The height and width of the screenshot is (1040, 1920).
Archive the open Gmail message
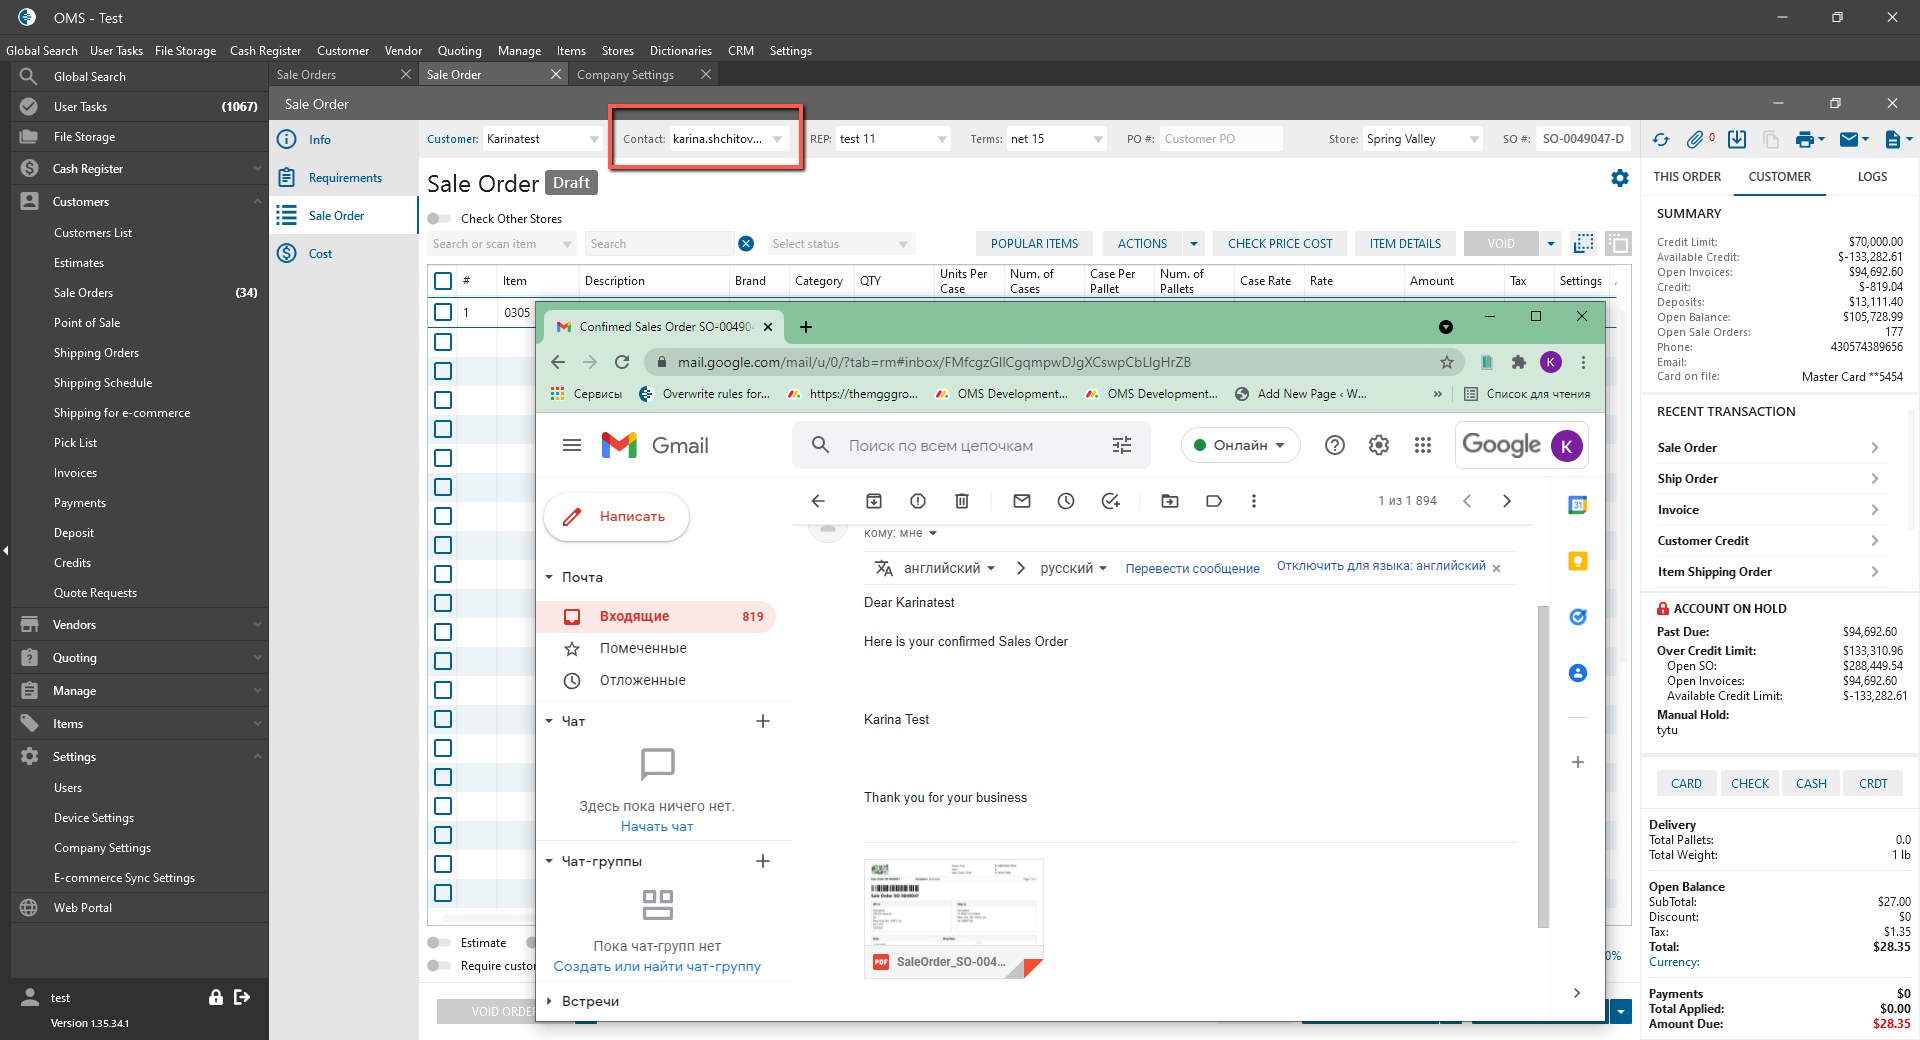click(873, 501)
